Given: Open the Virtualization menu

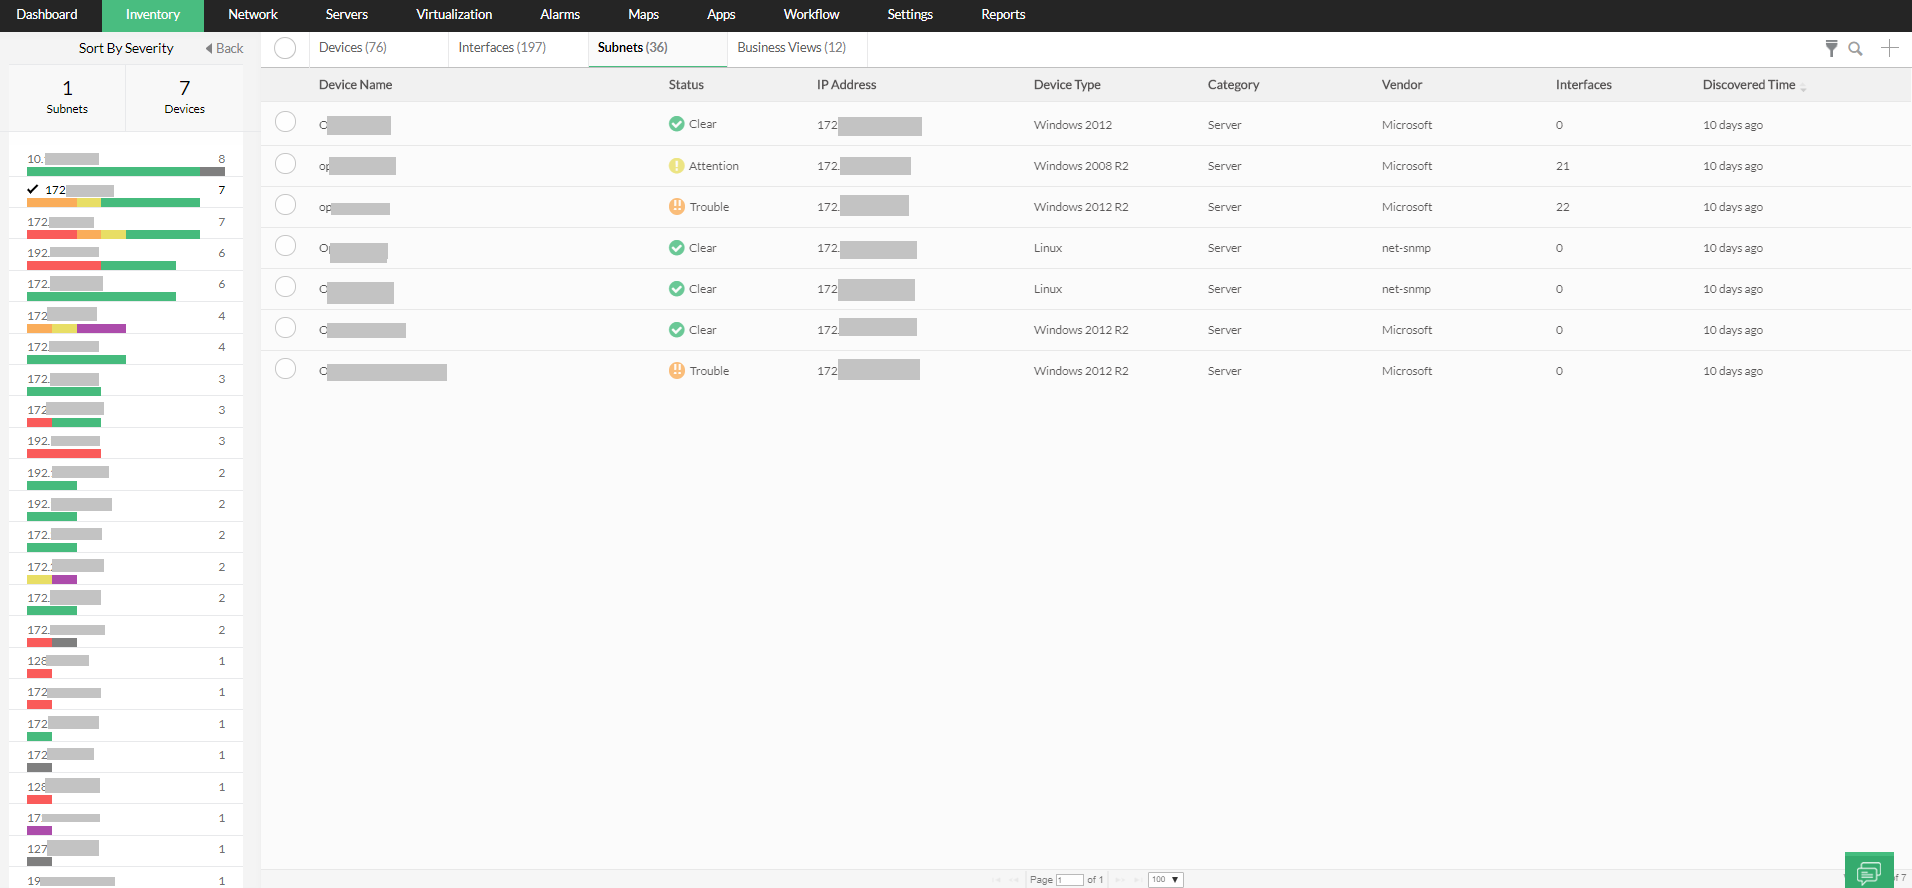Looking at the screenshot, I should click(454, 15).
